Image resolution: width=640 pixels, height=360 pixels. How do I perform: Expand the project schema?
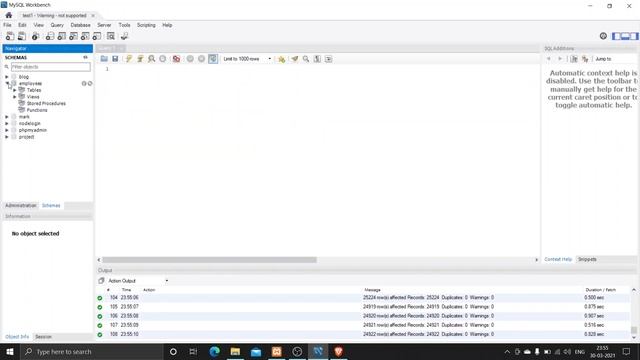pos(7,137)
